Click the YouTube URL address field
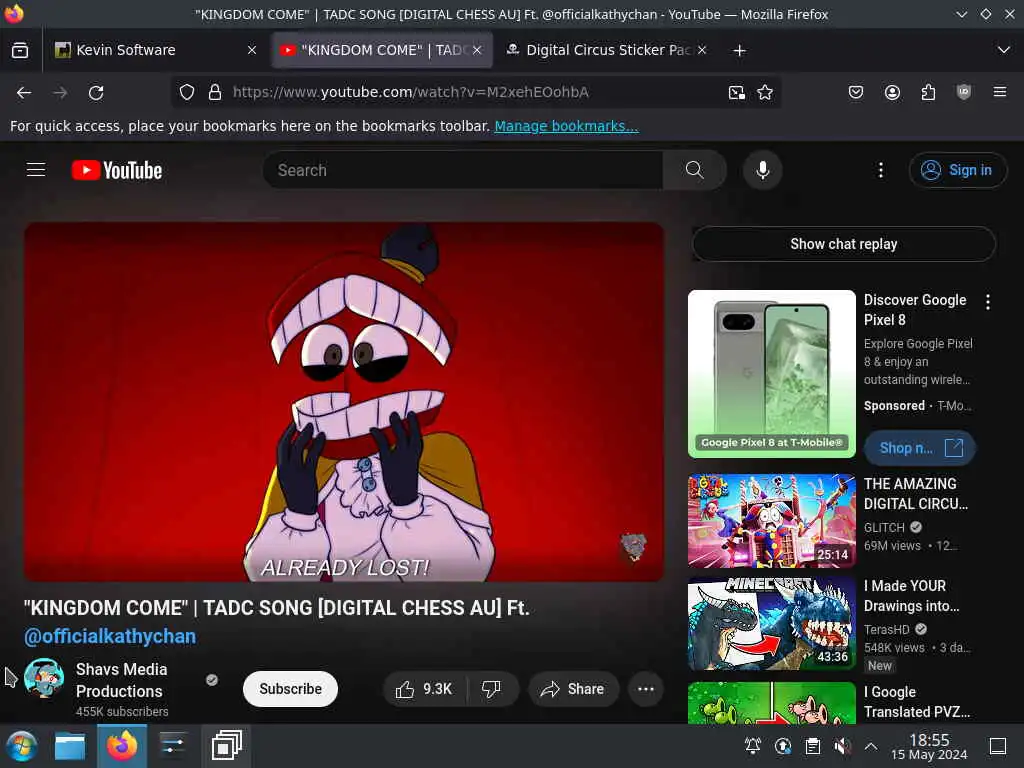Viewport: 1024px width, 768px height. tap(477, 93)
